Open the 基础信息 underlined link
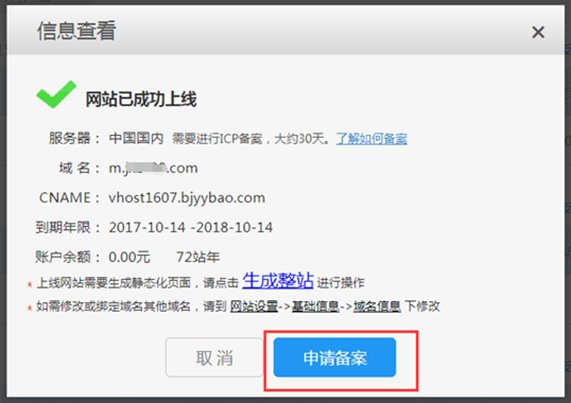This screenshot has height=403, width=571. (x=315, y=306)
